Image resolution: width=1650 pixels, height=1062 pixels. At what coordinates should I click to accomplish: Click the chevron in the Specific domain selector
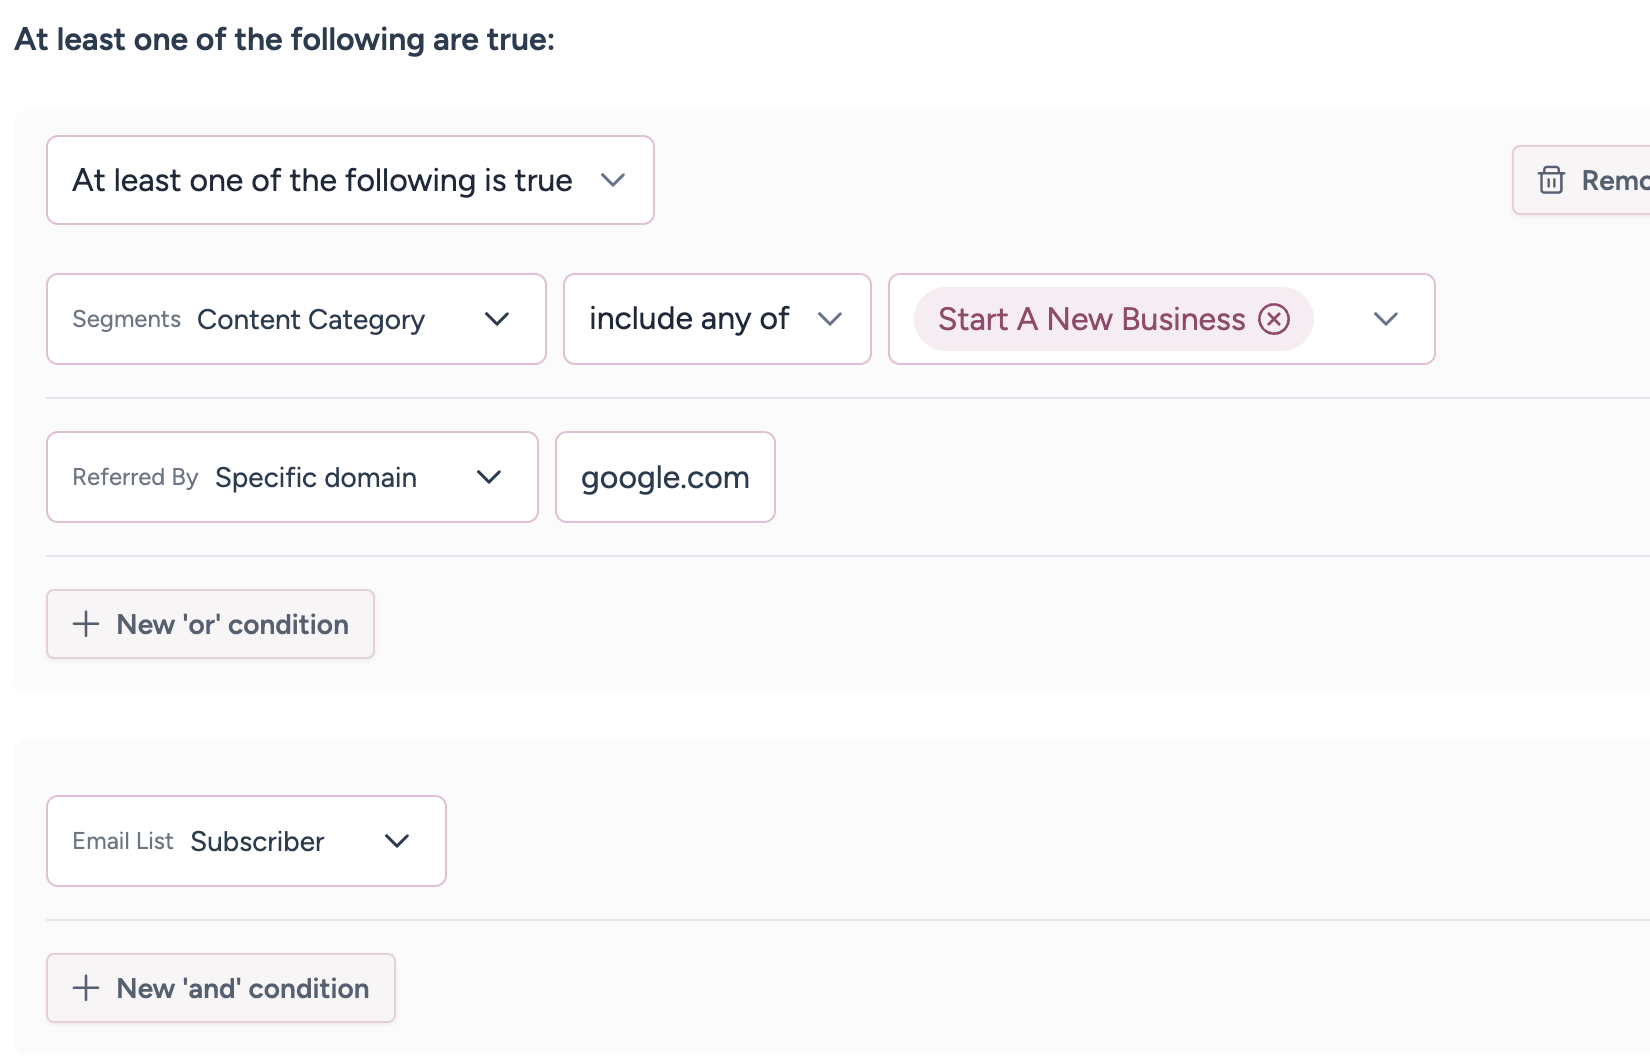[x=489, y=477]
